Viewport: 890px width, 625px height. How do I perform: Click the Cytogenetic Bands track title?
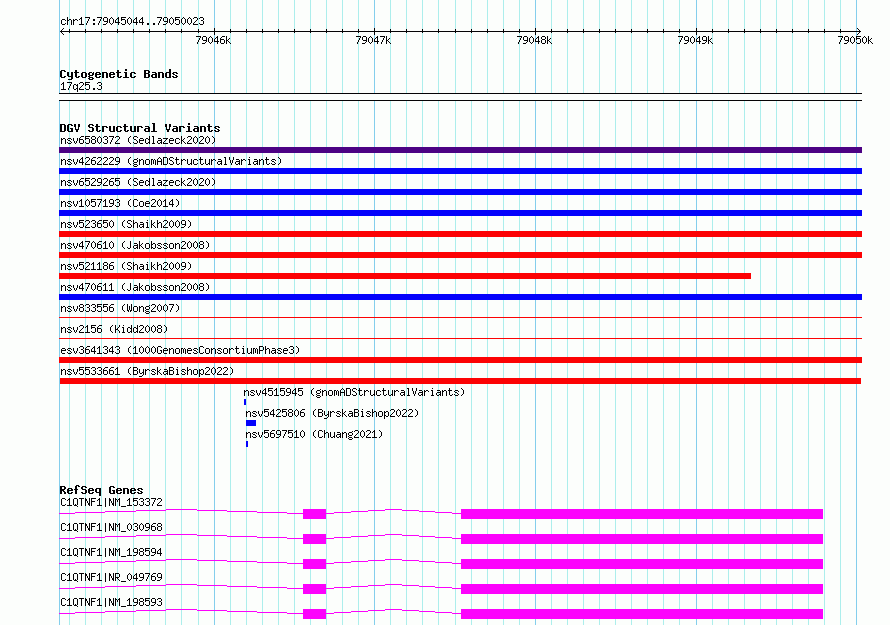click(119, 74)
